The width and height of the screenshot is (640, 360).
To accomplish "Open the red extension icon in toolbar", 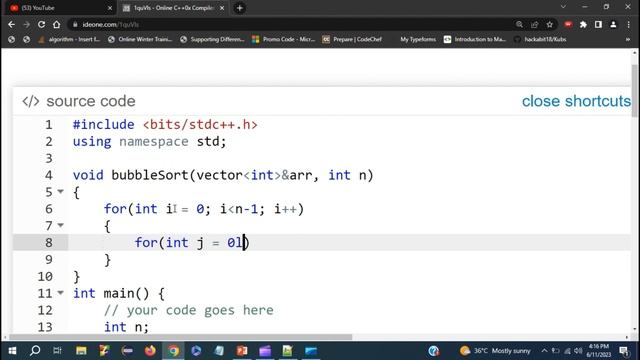I will pos(568,24).
